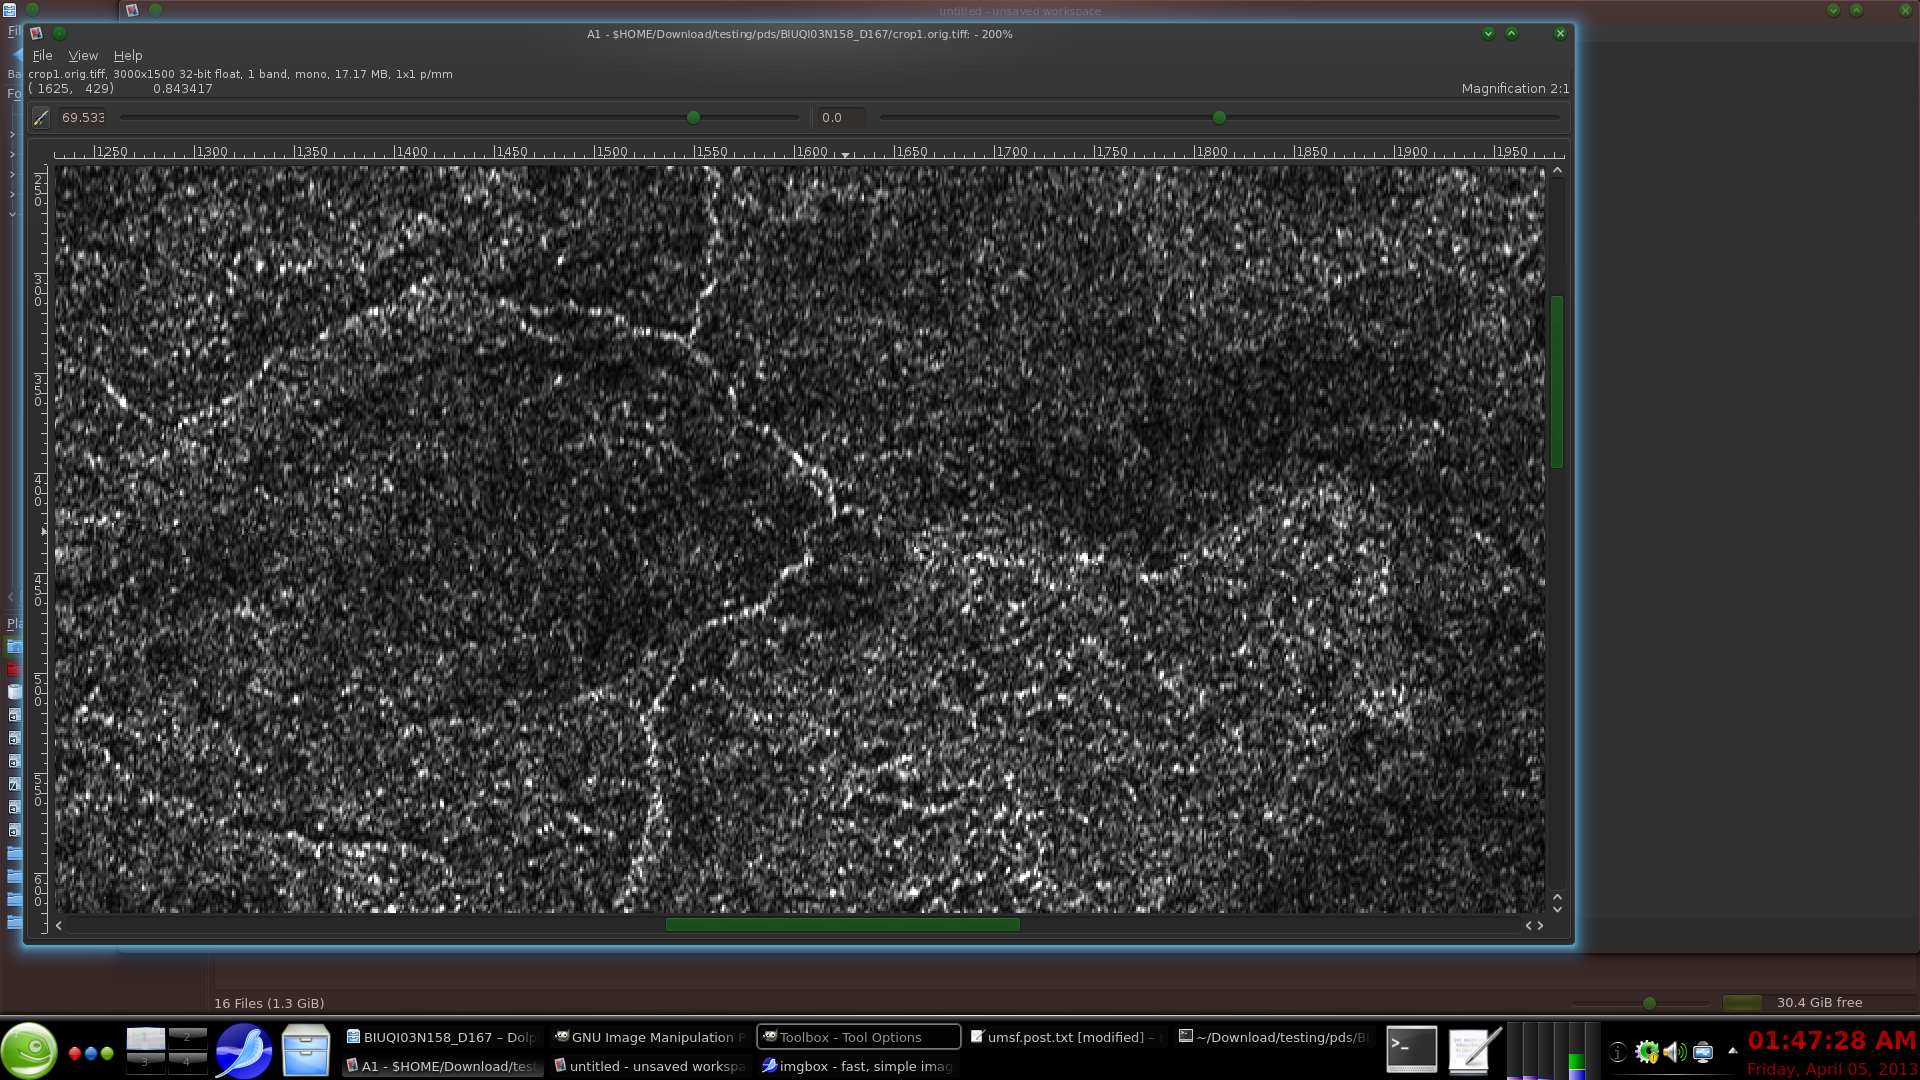Click 30.4 GiB free space indicator
This screenshot has height=1080, width=1920.
[1819, 1003]
